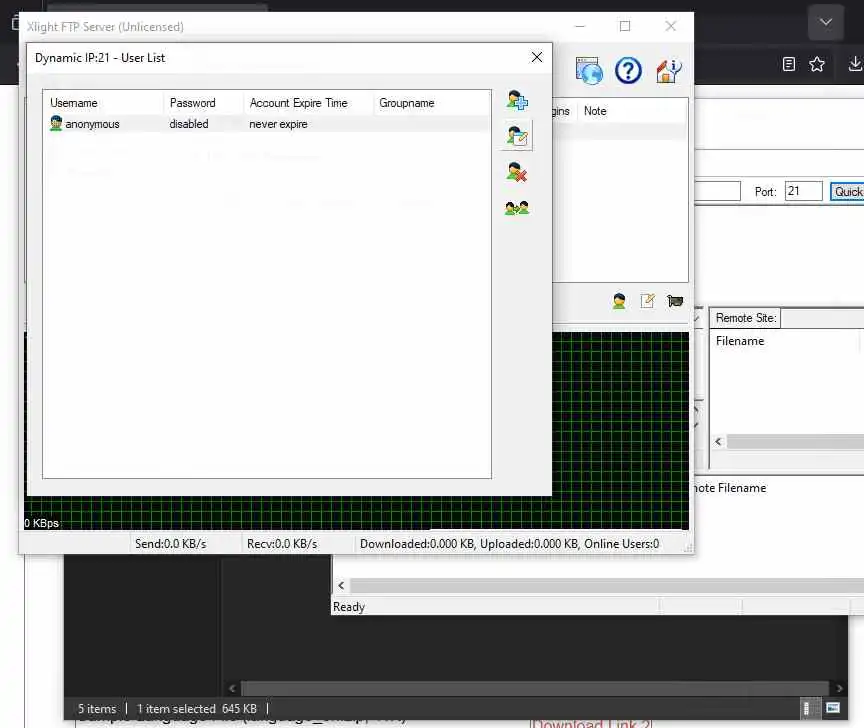Maximize the Xlight FTP Server window
The height and width of the screenshot is (728, 864).
625,26
